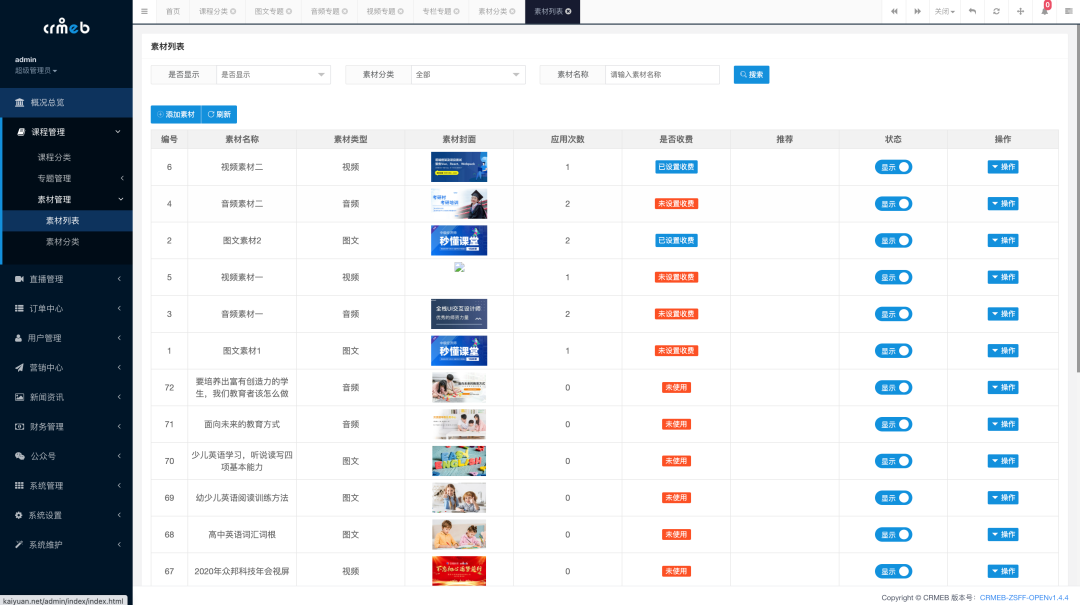Open the notification bell in the top toolbar
1080x605 pixels.
[1045, 11]
